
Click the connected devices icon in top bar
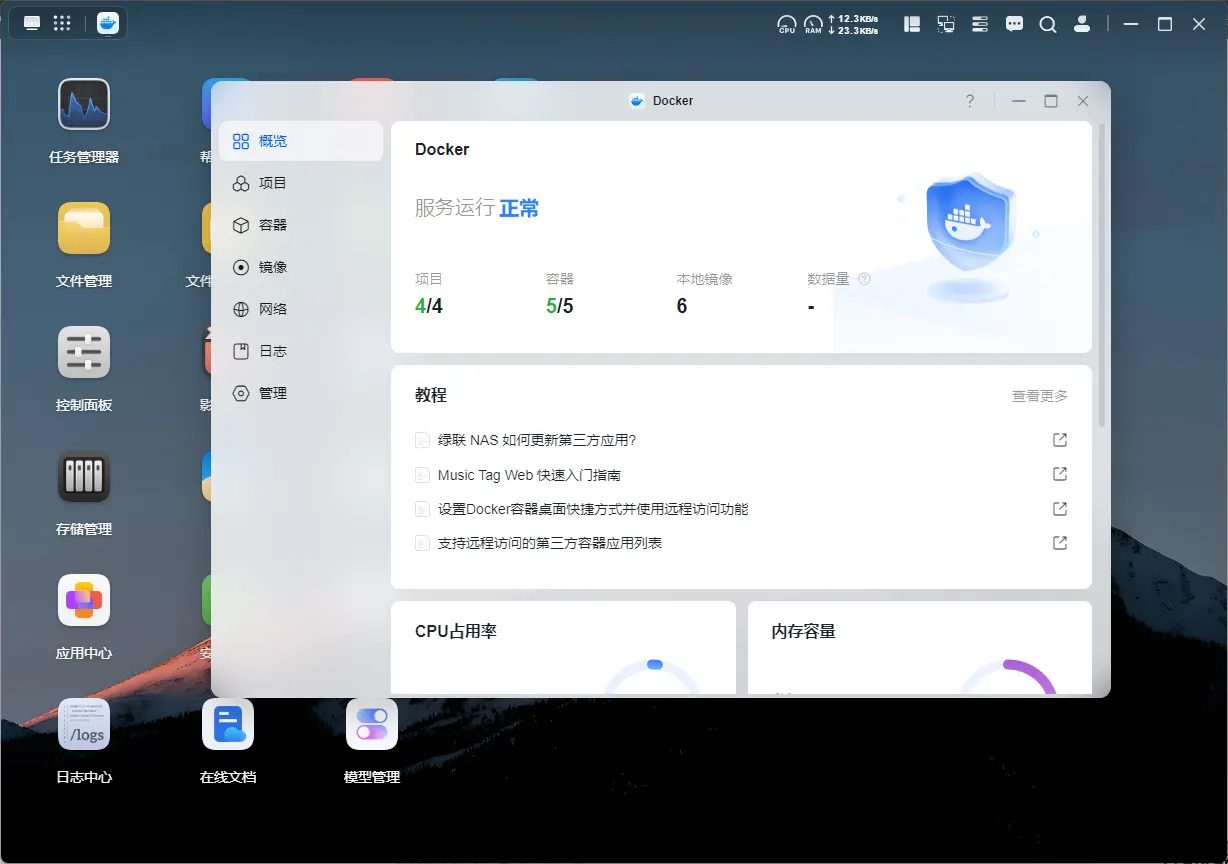coord(946,24)
